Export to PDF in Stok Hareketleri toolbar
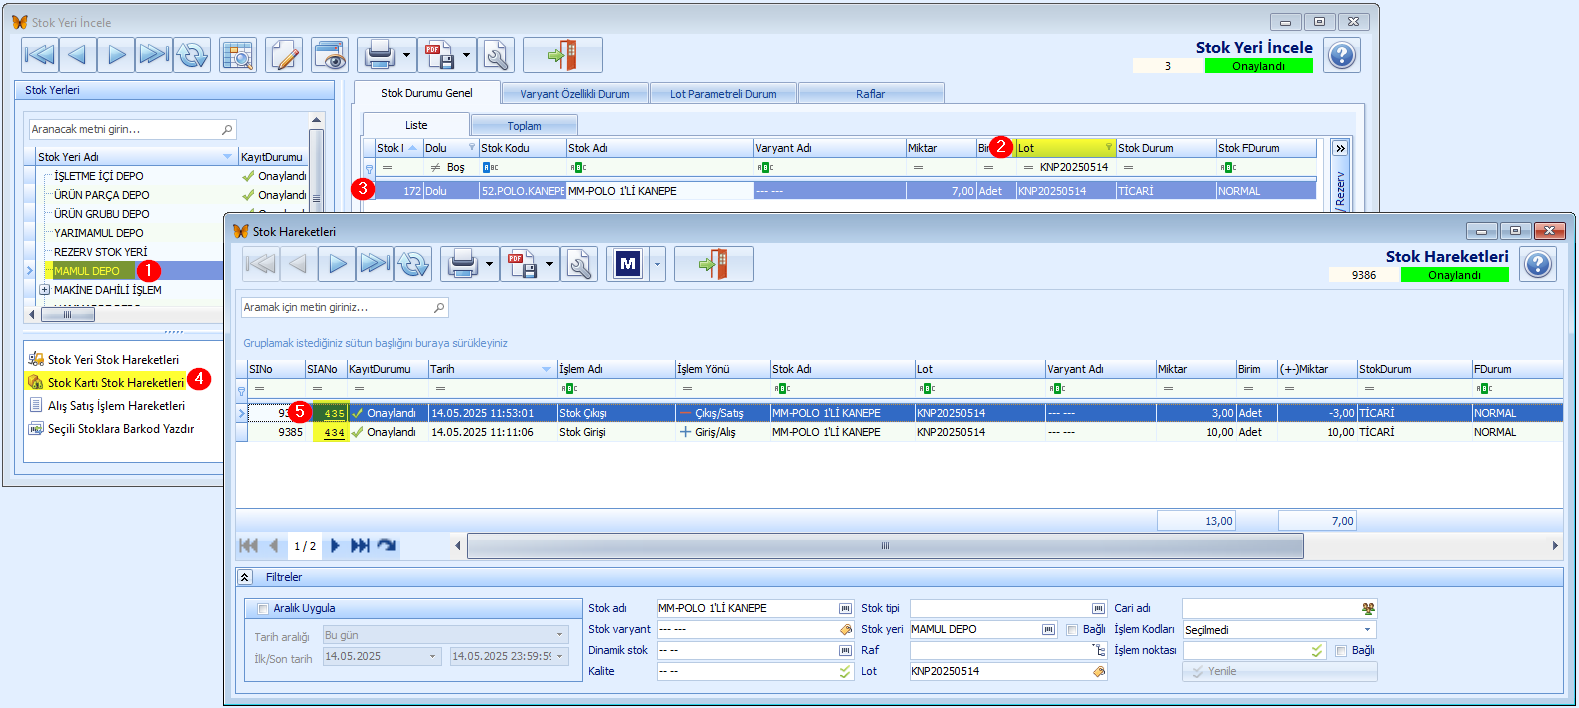 coord(522,264)
